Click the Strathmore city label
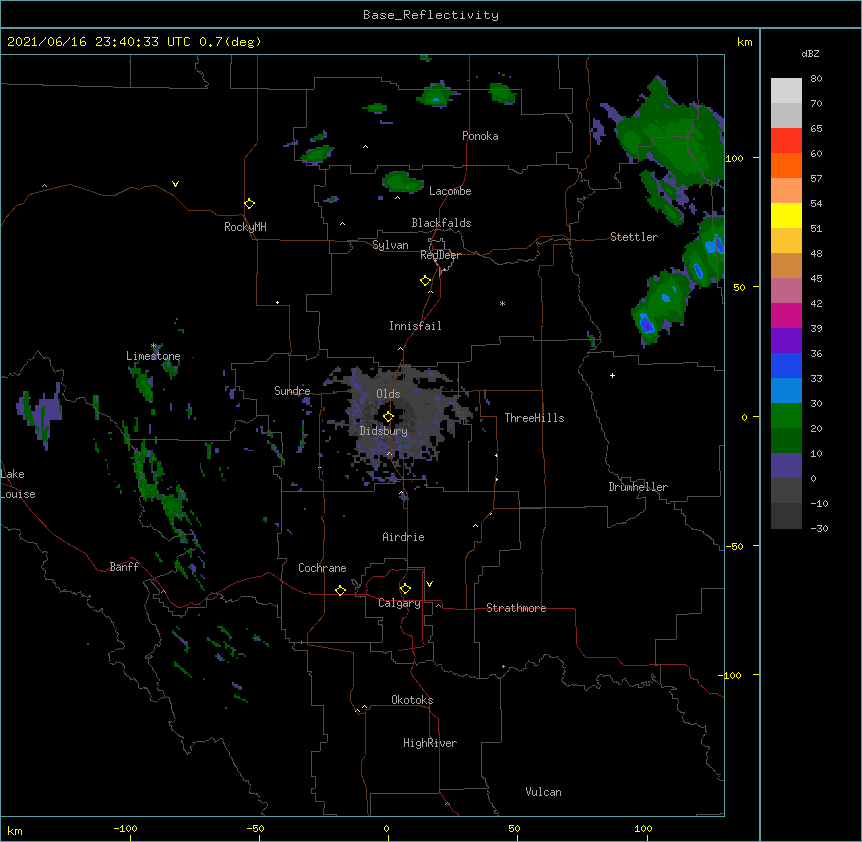862x842 pixels. point(516,608)
